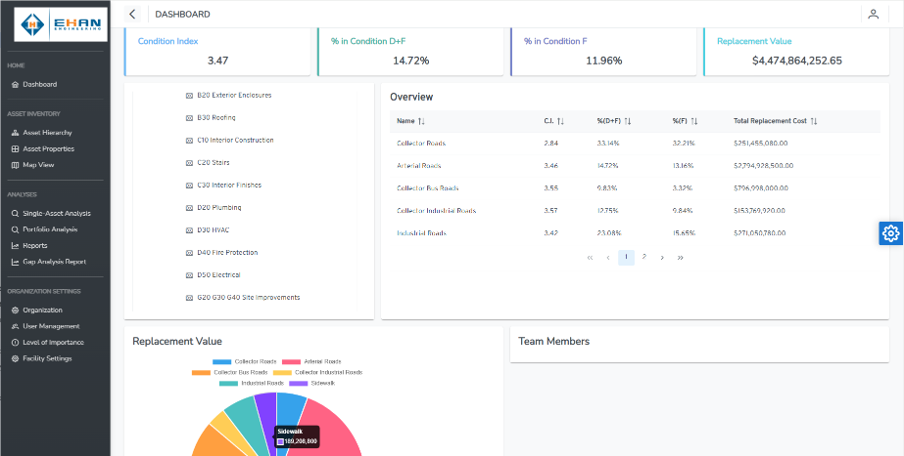Viewport: 904px width, 456px height.
Task: Click the Single-Asset Analysis search icon
Action: click(16, 213)
